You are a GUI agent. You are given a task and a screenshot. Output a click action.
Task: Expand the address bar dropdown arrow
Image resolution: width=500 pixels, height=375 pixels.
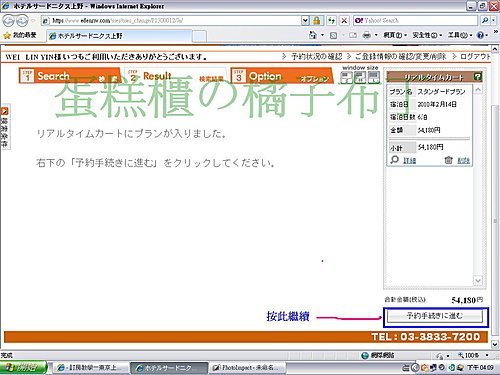(305, 21)
